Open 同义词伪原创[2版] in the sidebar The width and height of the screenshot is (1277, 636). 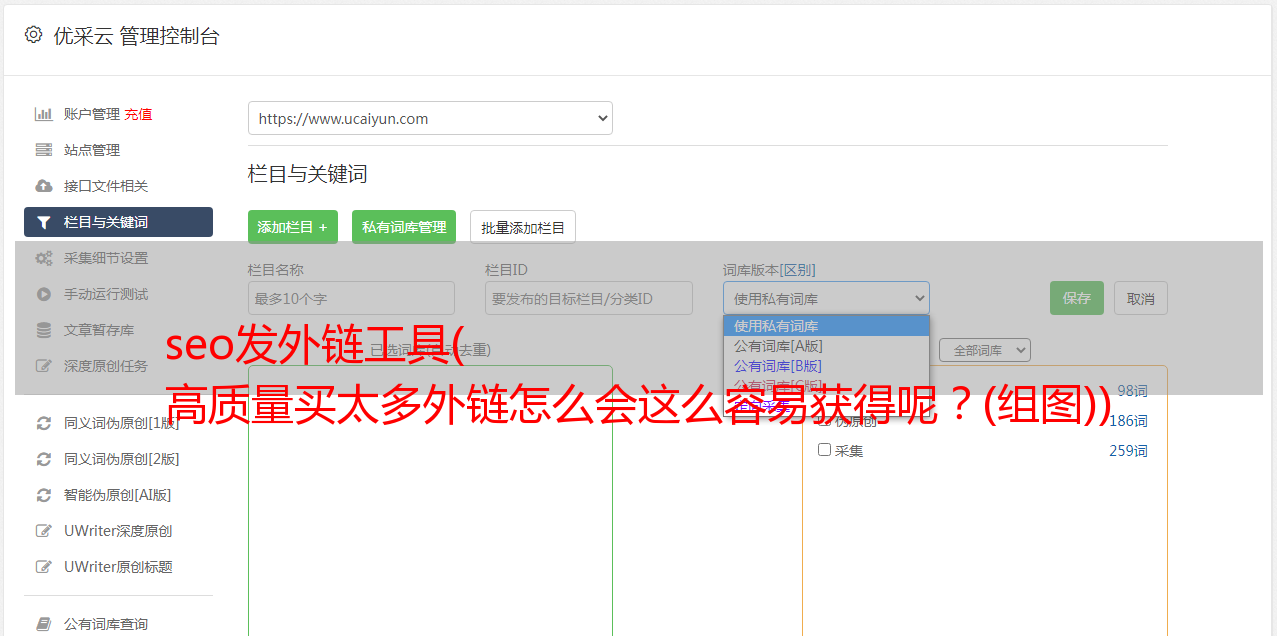click(122, 459)
